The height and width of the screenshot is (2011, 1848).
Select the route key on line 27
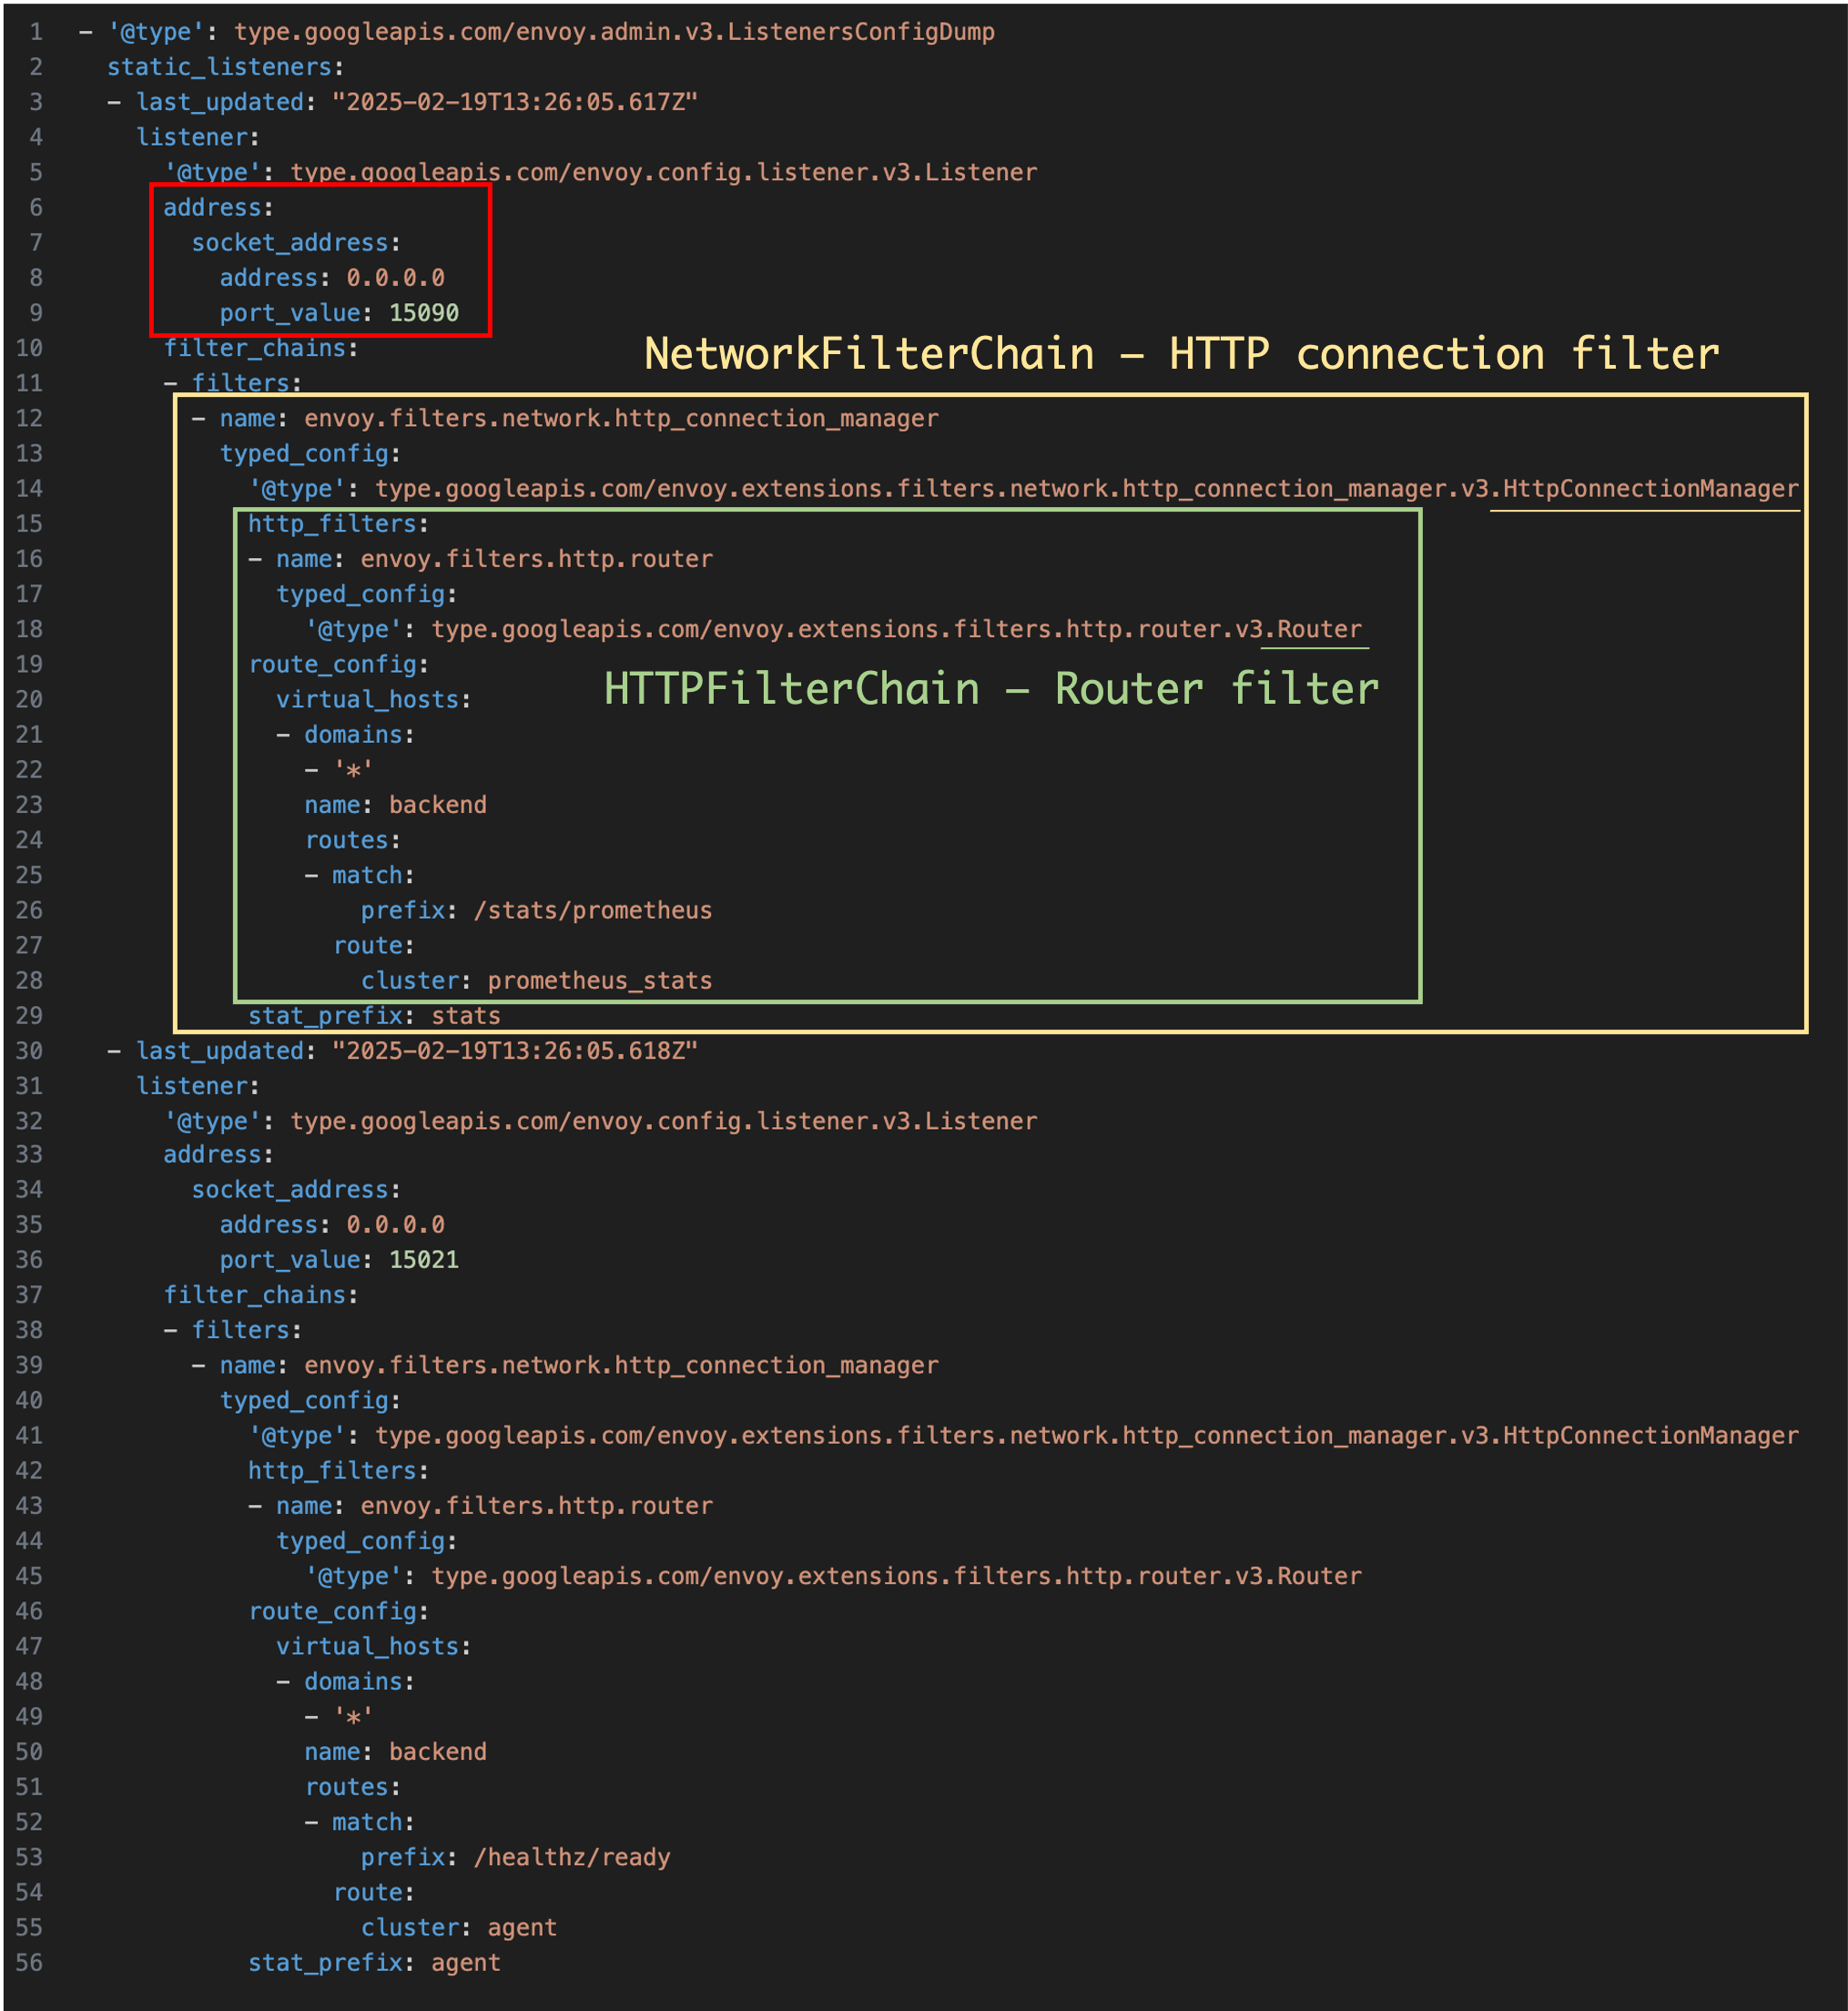coord(367,946)
